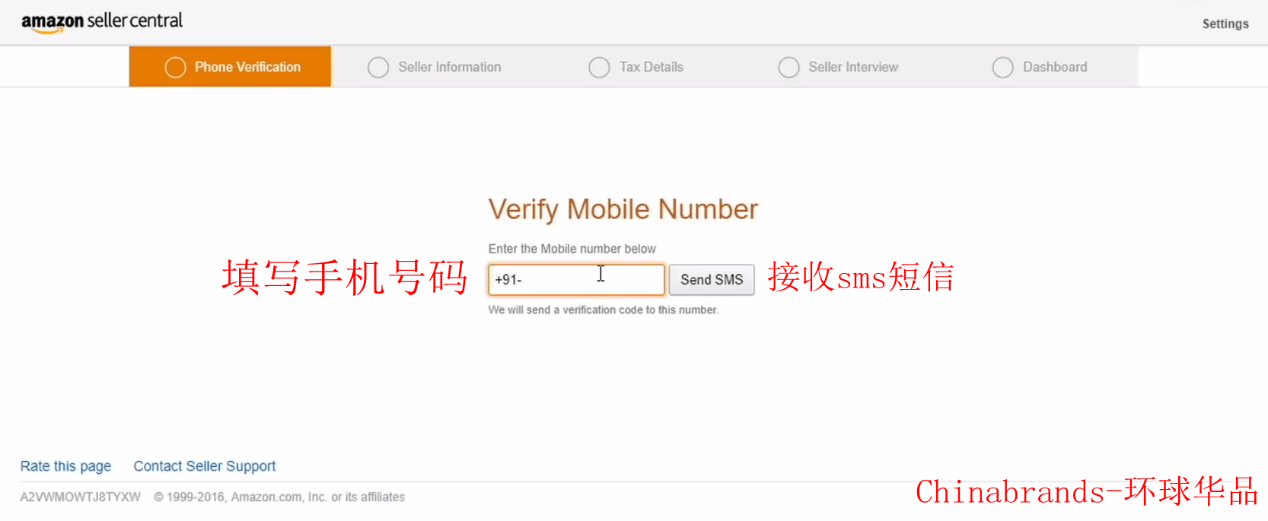Click the Amazon Seller Central logo

(x=102, y=22)
